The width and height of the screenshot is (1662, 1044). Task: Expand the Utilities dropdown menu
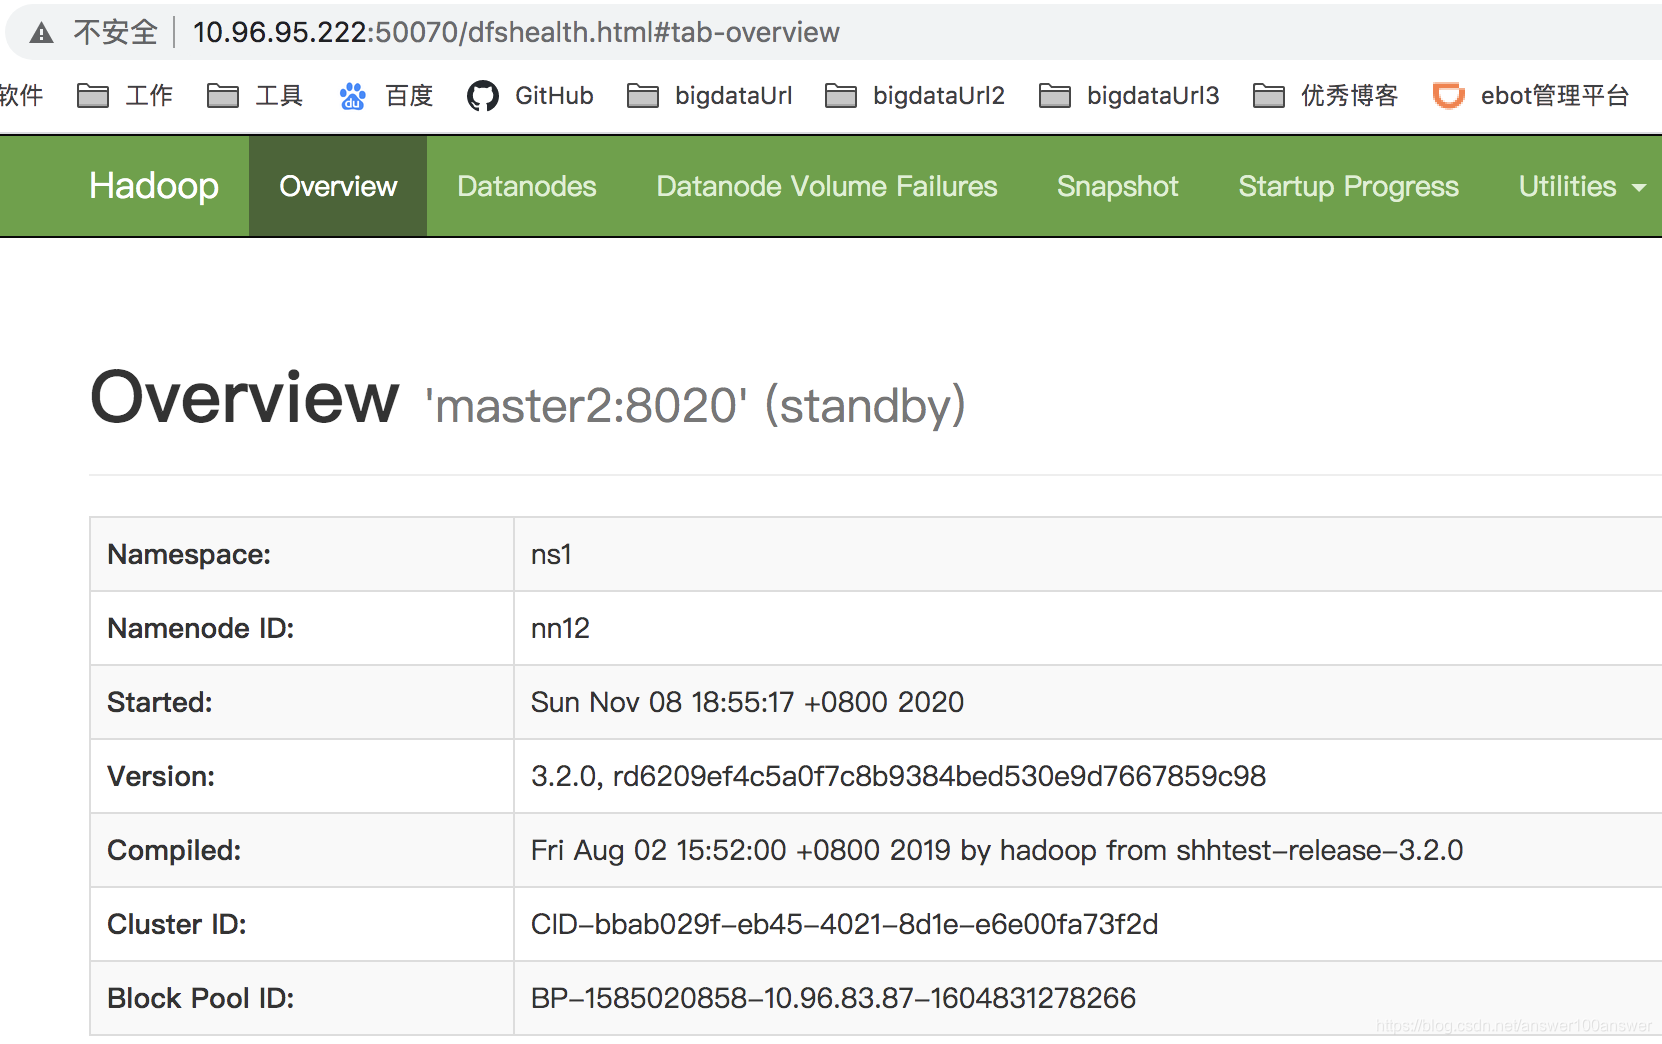click(1582, 186)
